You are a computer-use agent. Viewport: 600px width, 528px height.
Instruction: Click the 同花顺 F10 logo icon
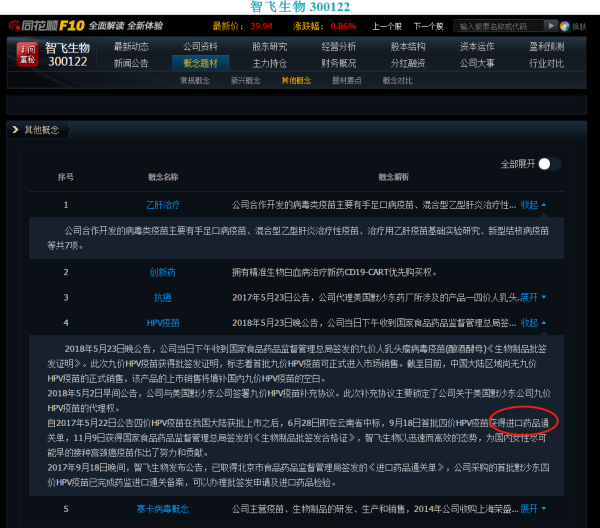click(46, 26)
